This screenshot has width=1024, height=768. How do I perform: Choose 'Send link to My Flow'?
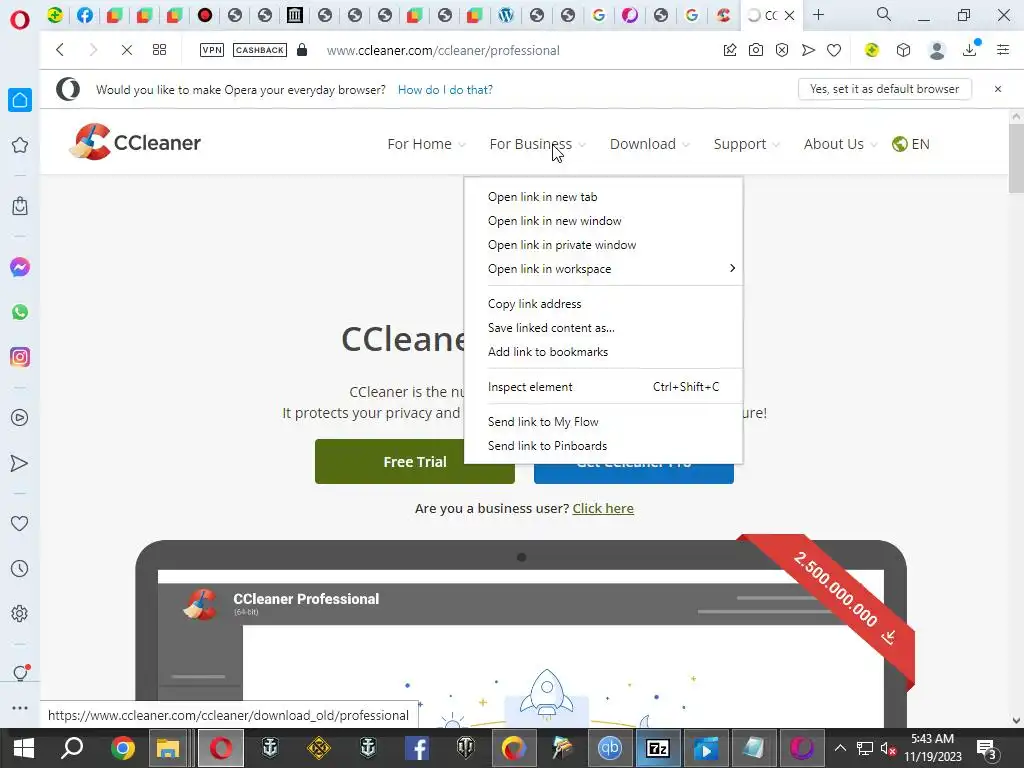click(603, 422)
